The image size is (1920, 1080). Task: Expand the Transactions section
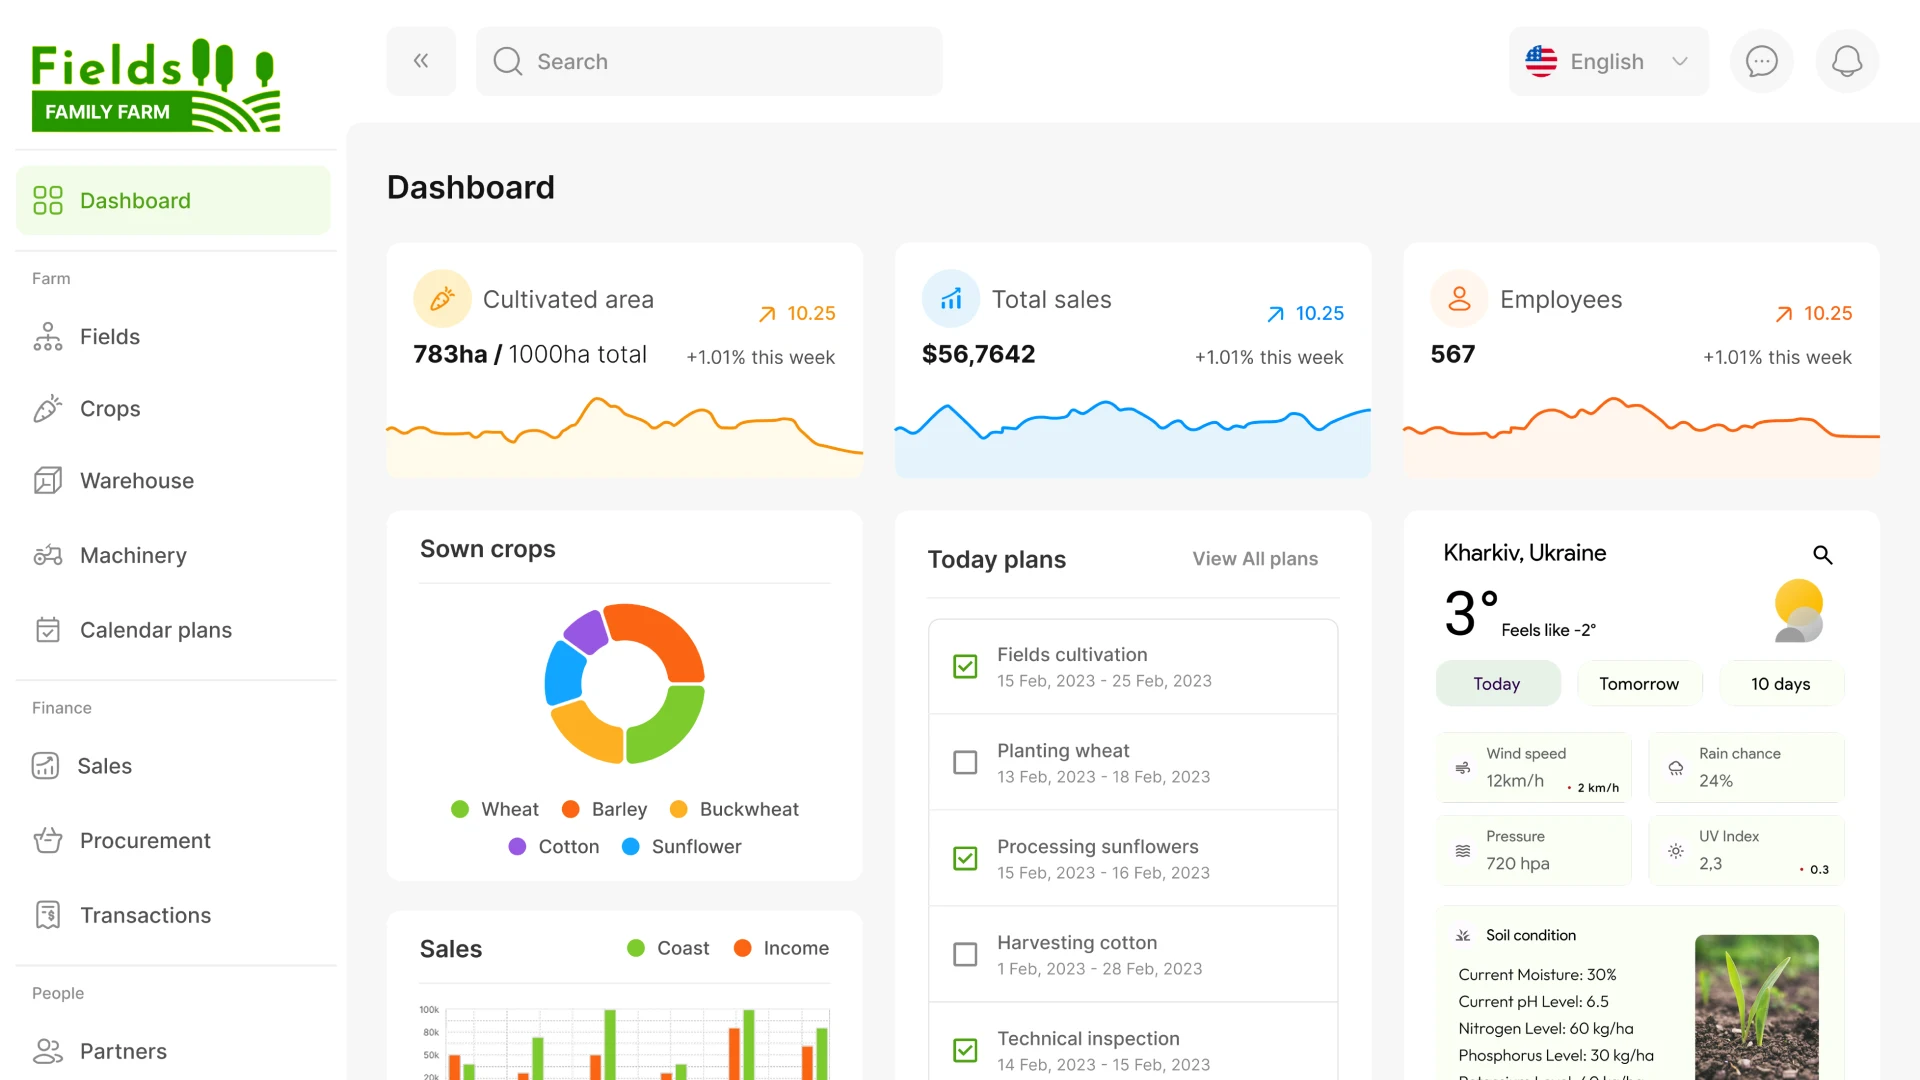click(145, 915)
